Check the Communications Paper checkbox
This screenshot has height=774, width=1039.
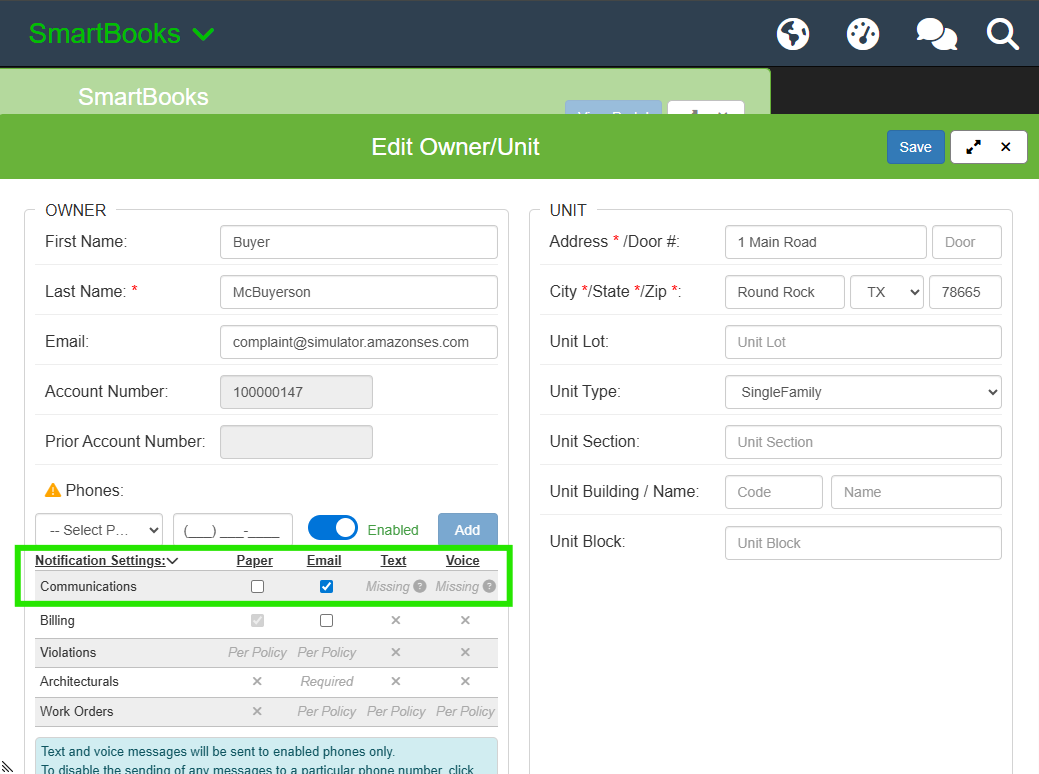(x=257, y=587)
